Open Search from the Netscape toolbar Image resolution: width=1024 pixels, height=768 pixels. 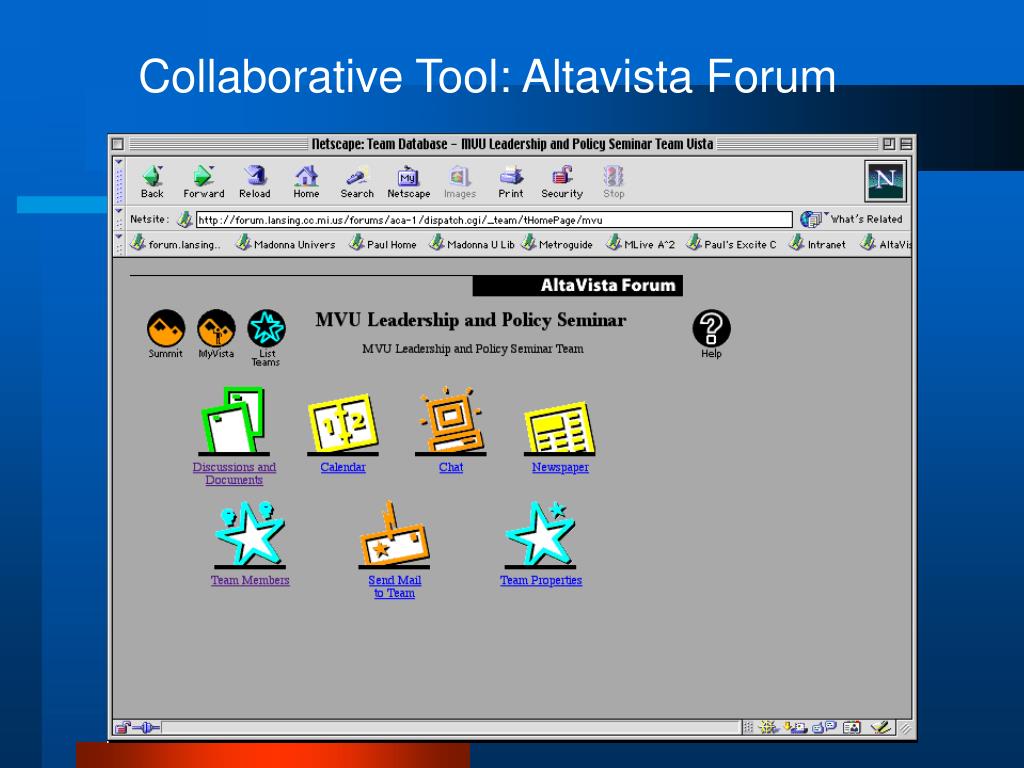pos(357,182)
